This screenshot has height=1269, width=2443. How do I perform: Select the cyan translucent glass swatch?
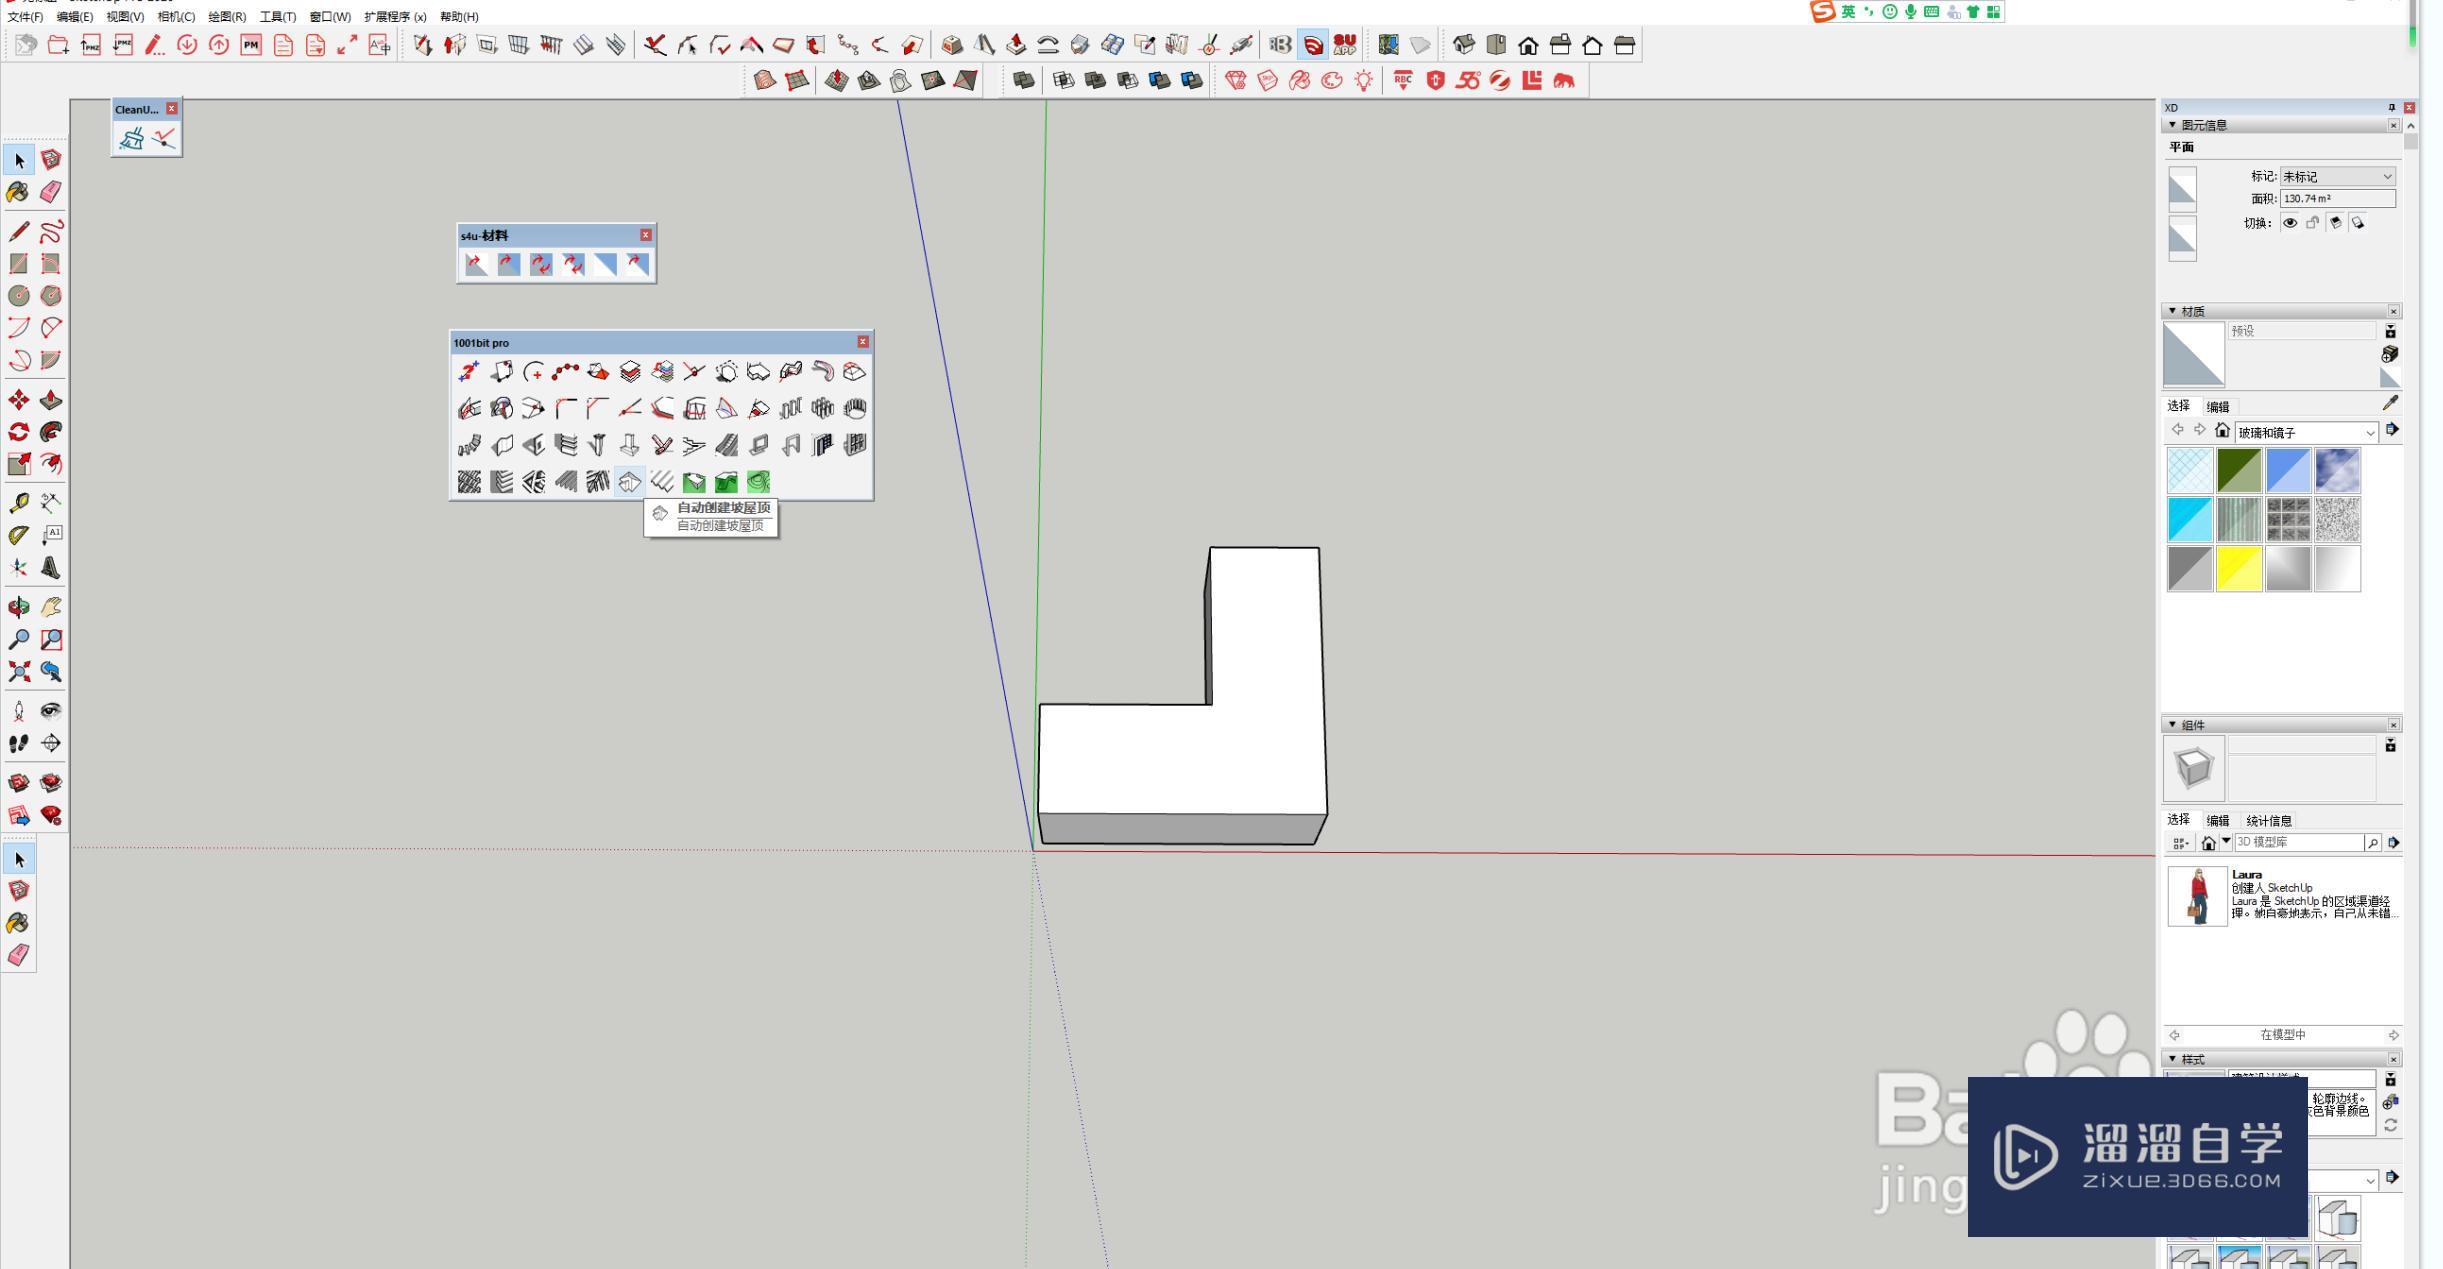(2190, 520)
